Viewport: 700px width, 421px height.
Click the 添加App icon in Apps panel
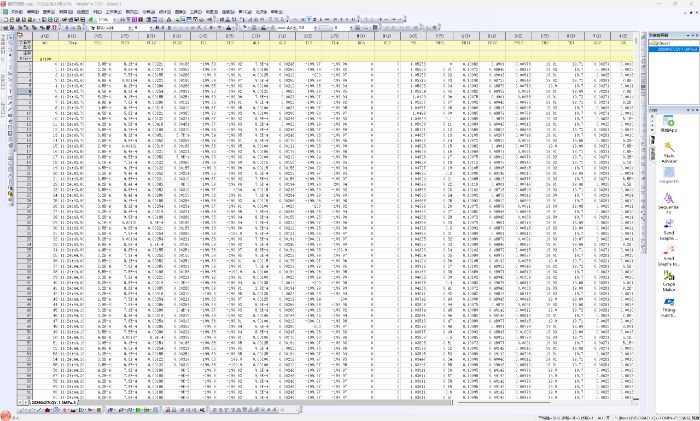coord(668,123)
